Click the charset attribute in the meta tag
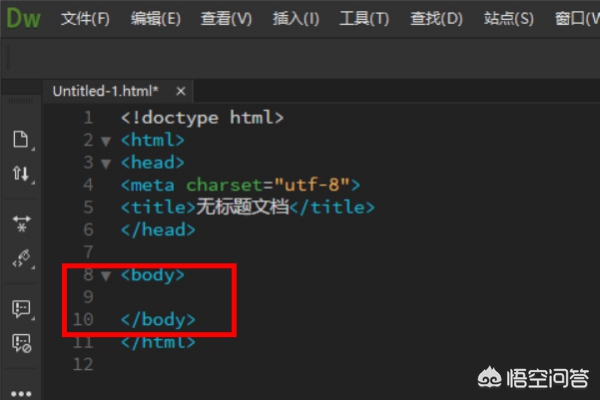 (x=224, y=185)
